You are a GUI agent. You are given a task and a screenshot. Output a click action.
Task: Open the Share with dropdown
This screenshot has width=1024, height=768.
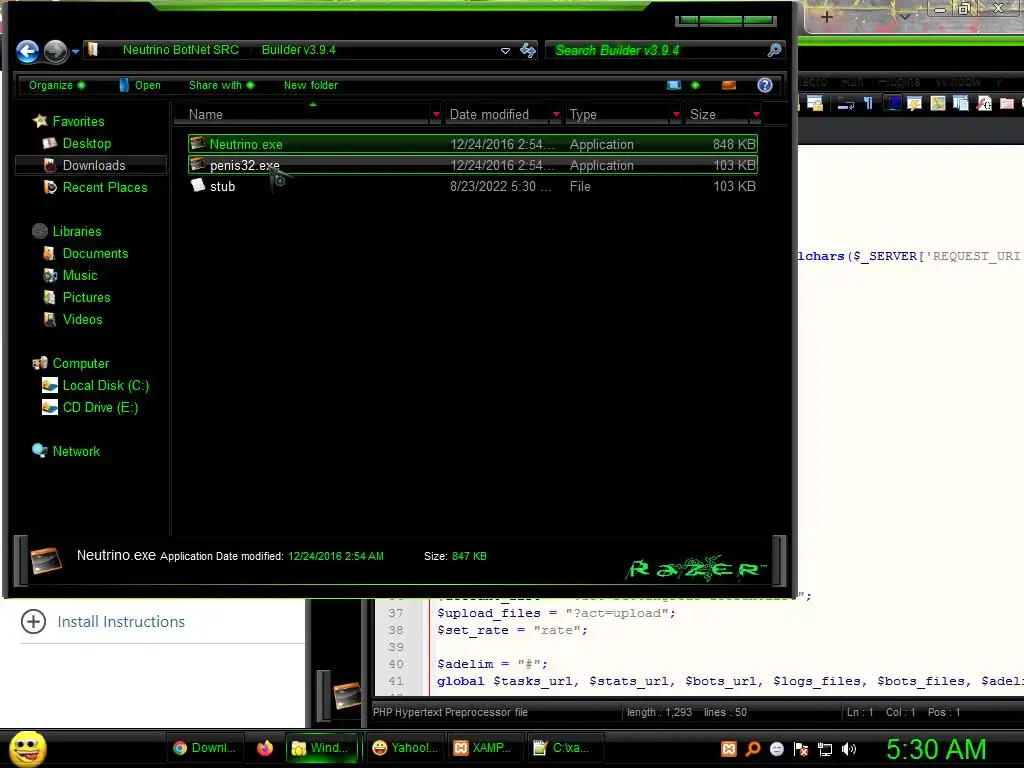(x=221, y=85)
